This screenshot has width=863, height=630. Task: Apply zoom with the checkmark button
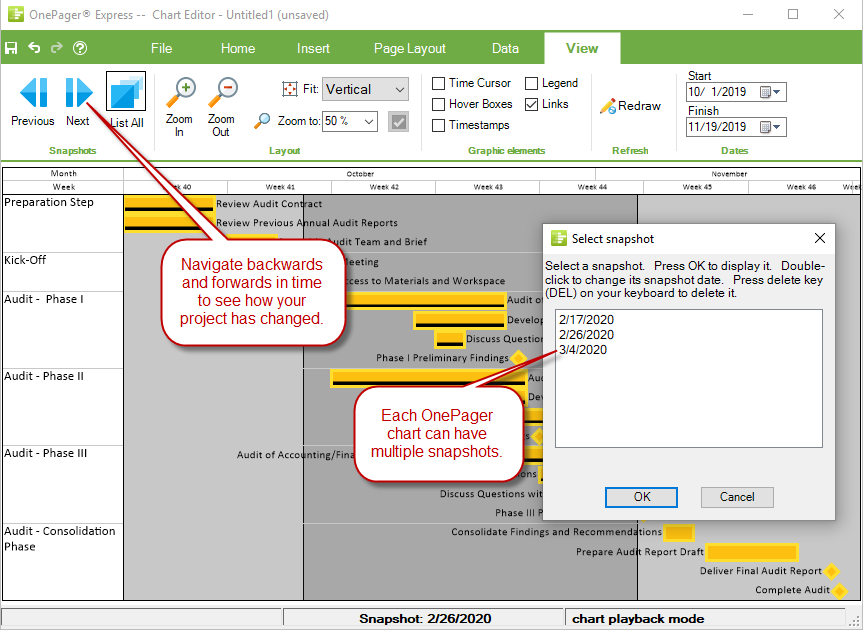tap(398, 122)
